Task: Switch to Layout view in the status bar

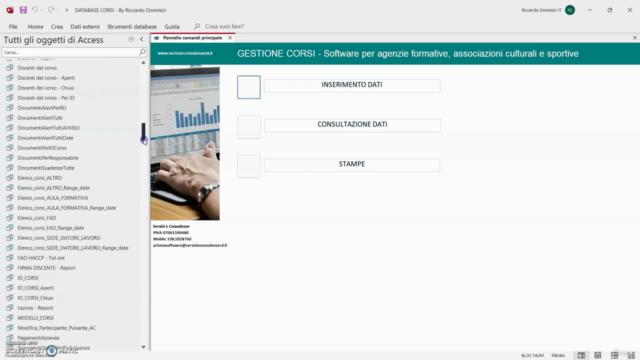Action: pos(614,356)
